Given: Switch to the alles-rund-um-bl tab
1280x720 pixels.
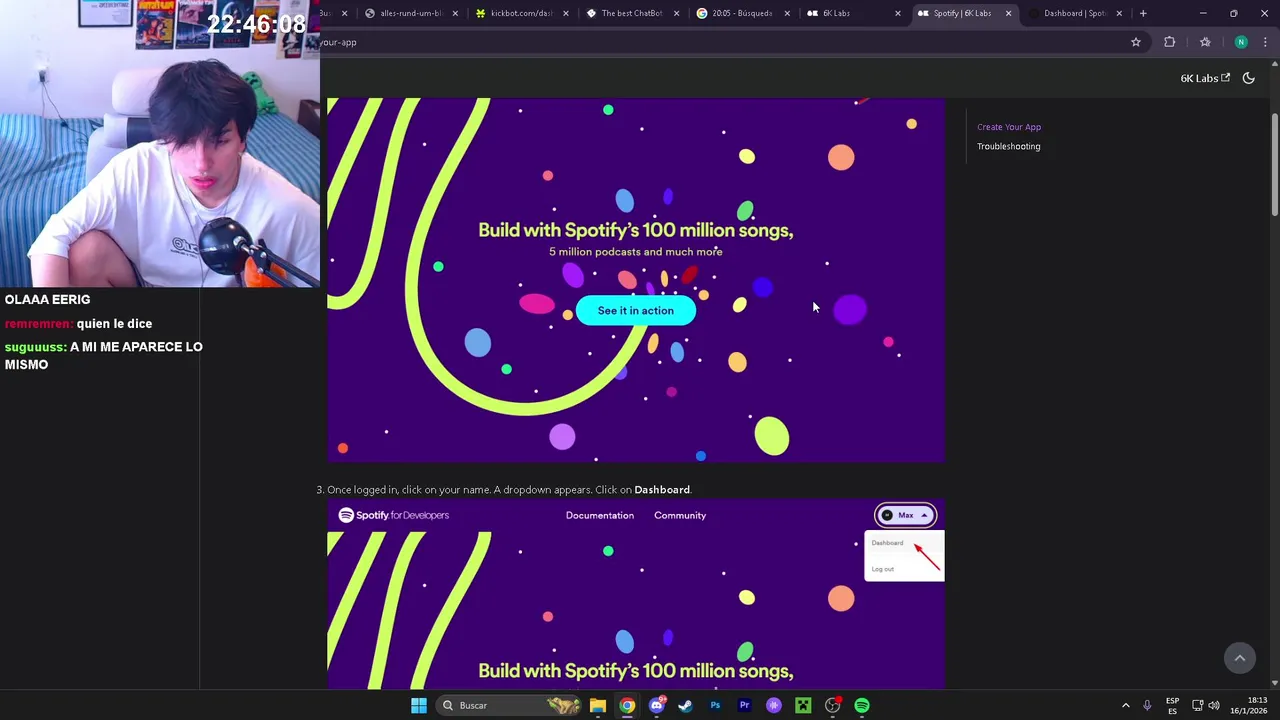Looking at the screenshot, I should point(411,13).
